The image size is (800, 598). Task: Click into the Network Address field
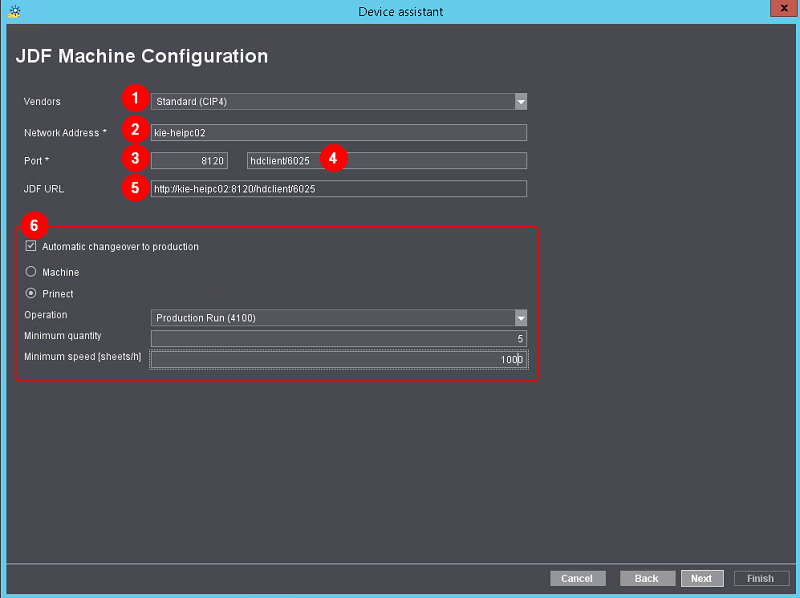point(338,131)
